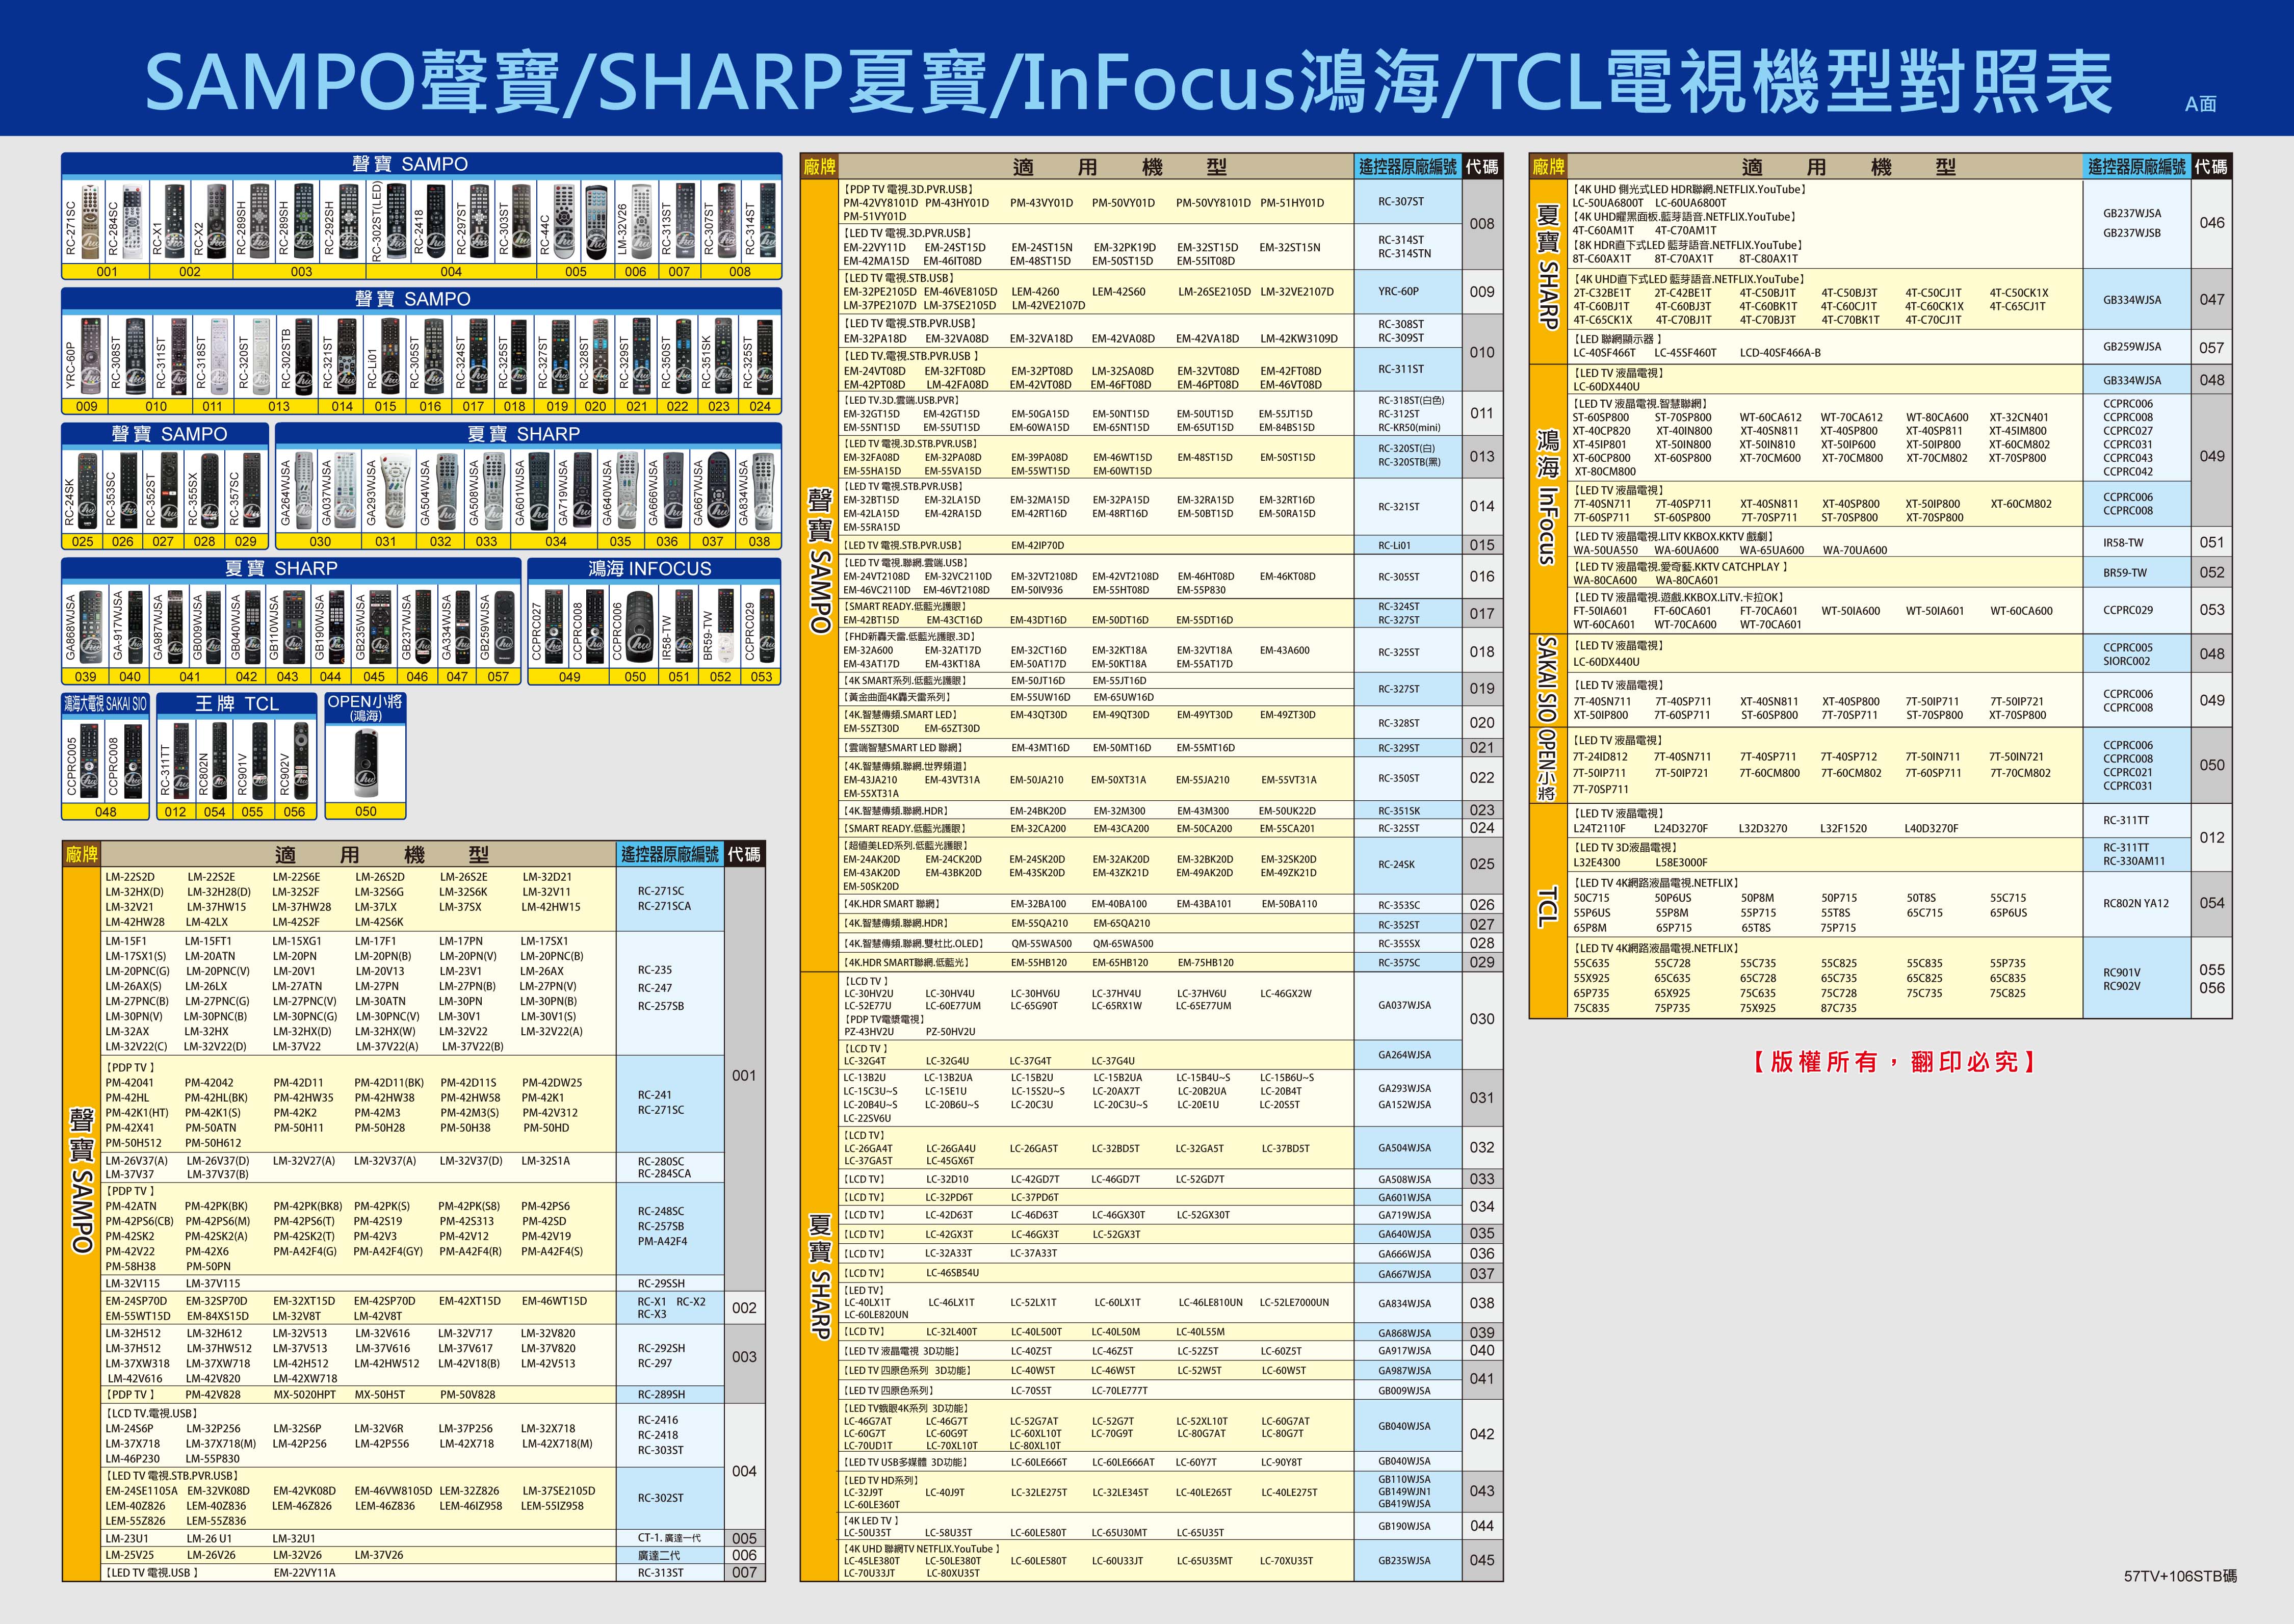Screen dimensions: 2294x1624
Task: Click the RC-355SX remote thumbnail
Action: (211, 490)
